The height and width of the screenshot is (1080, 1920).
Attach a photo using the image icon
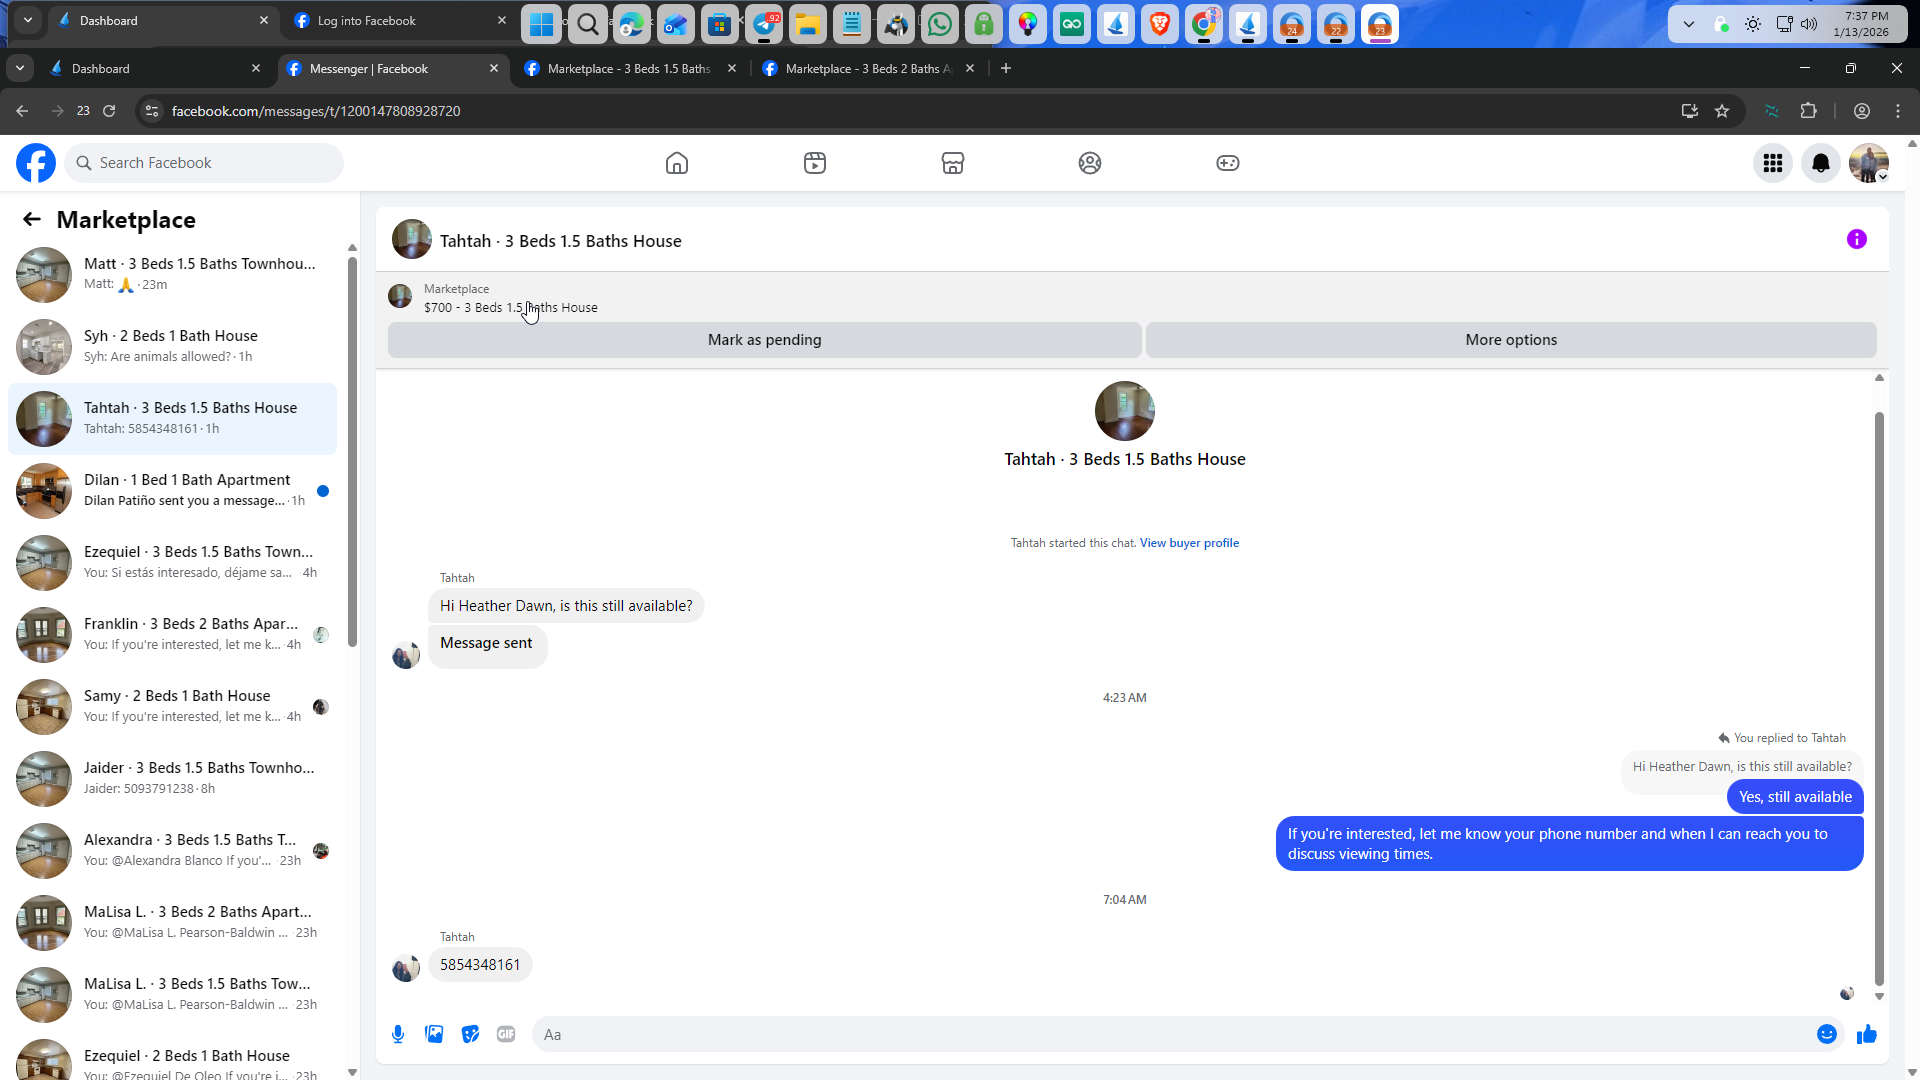coord(434,1034)
